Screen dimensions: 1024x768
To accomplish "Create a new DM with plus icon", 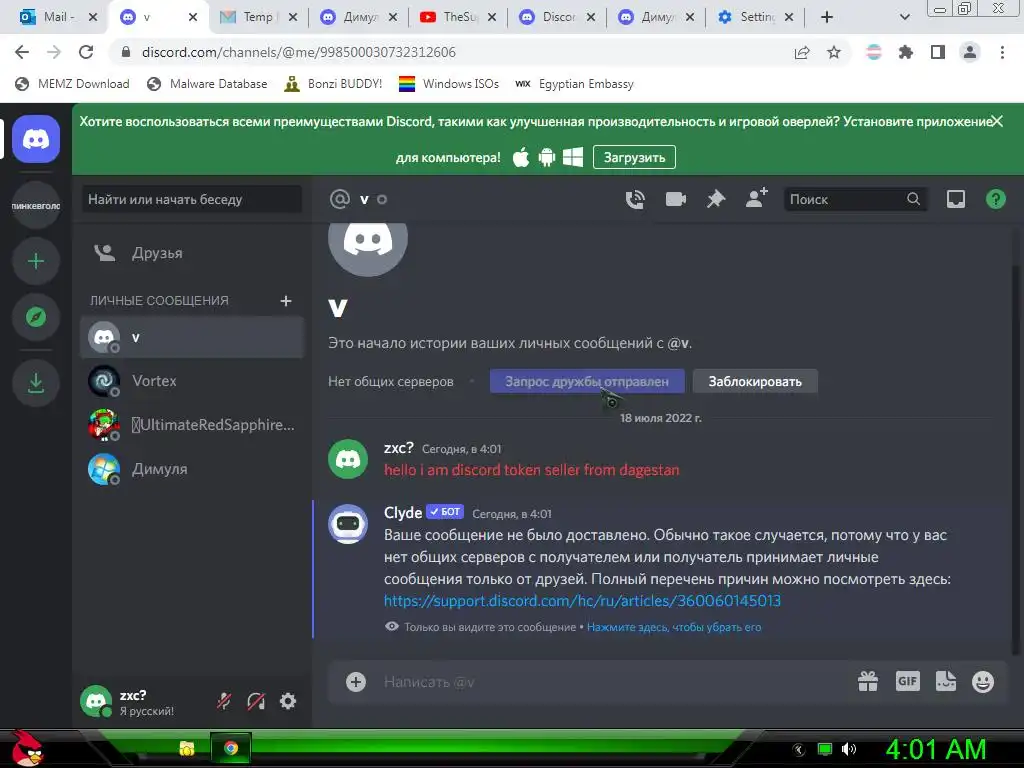I will click(x=285, y=300).
